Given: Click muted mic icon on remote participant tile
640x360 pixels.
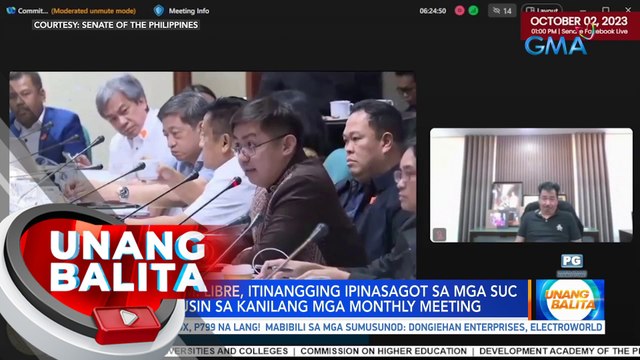Looking at the screenshot, I should [440, 234].
